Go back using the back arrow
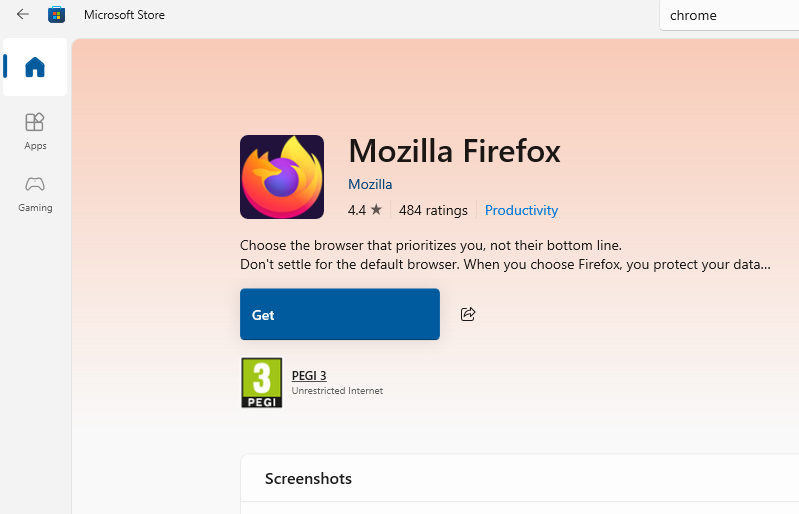799x514 pixels. (23, 14)
